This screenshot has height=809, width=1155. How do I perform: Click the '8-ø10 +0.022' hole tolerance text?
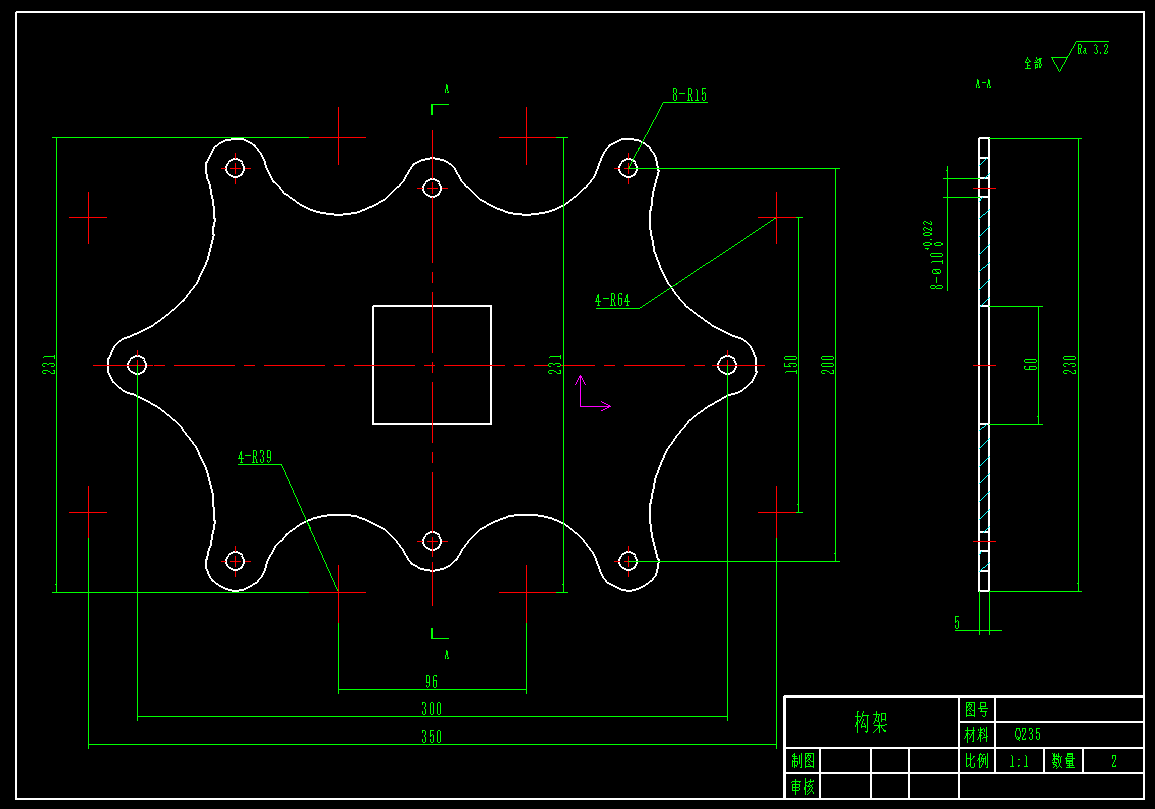click(x=933, y=255)
